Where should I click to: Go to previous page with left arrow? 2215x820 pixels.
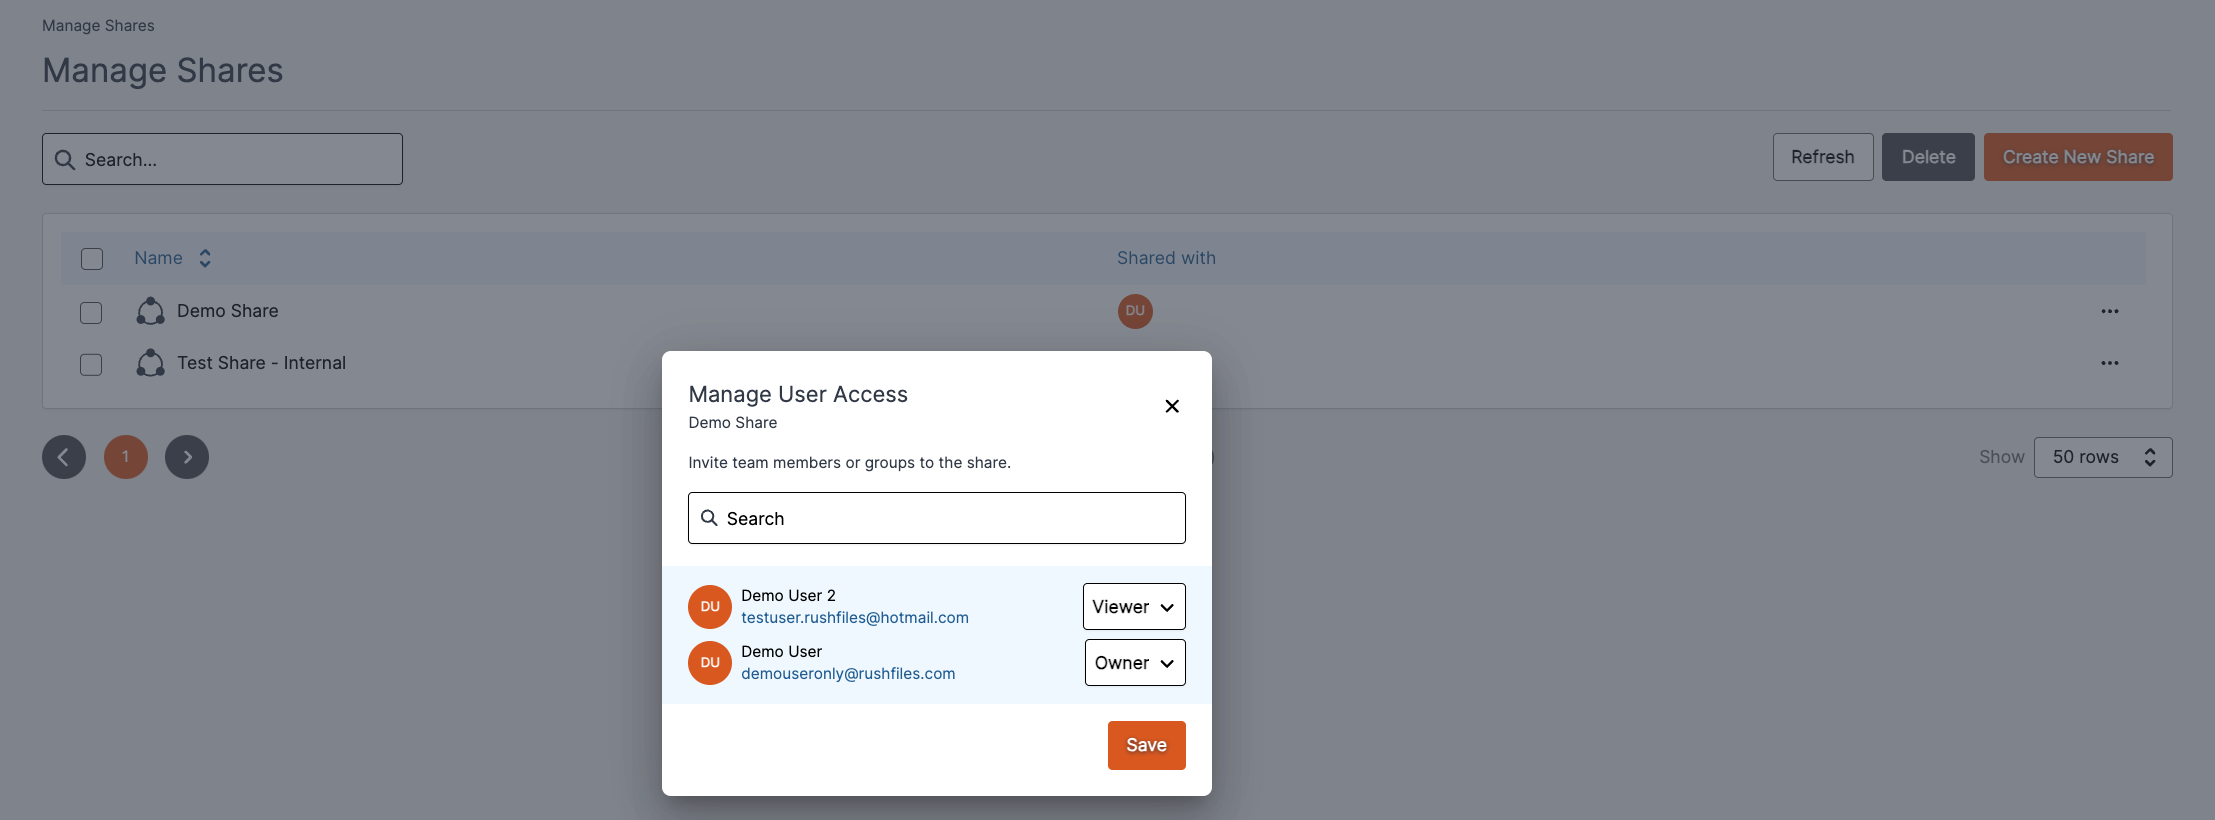64,457
